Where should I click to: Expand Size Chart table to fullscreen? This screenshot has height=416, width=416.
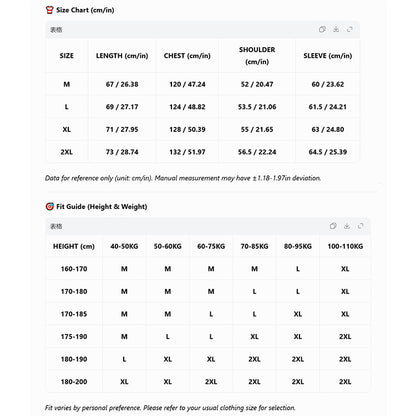click(x=350, y=29)
